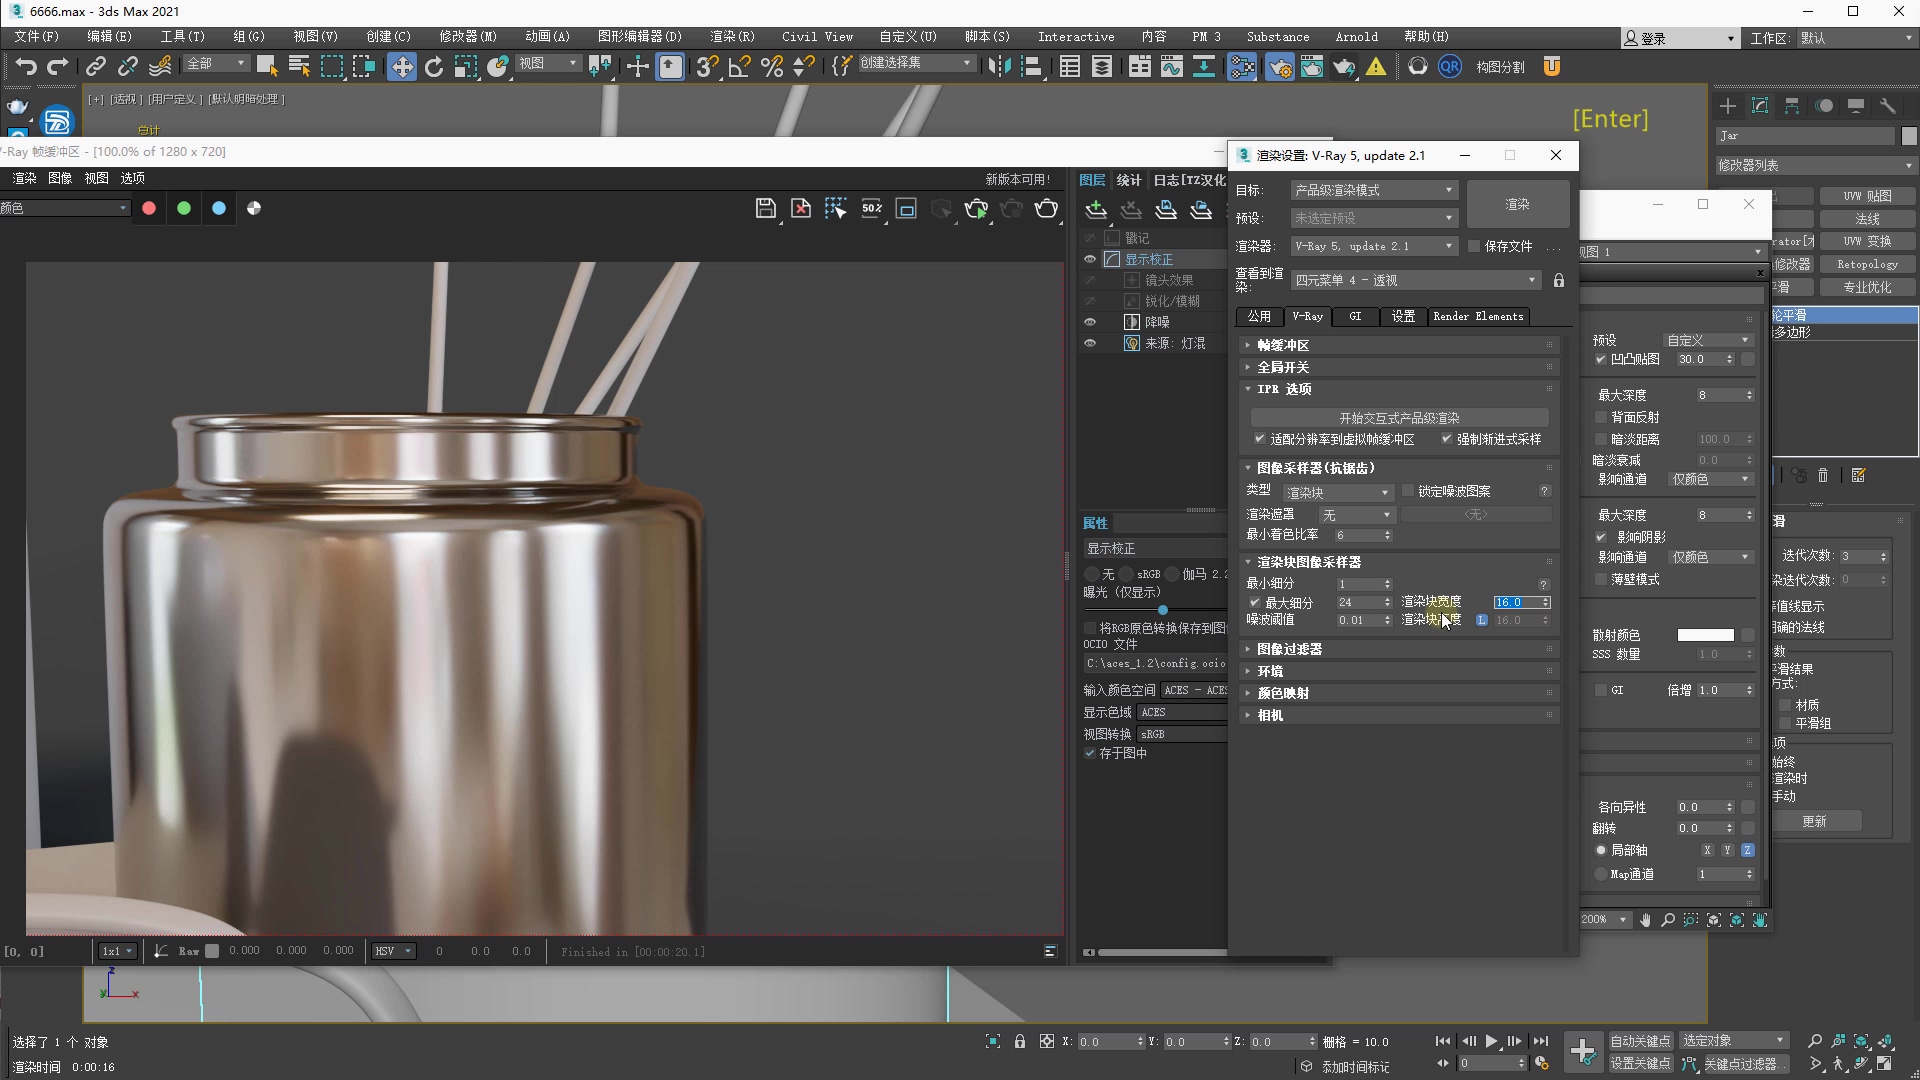Save the image in V-Ray frame buffer
Screen dimensions: 1920x1080
(x=765, y=208)
